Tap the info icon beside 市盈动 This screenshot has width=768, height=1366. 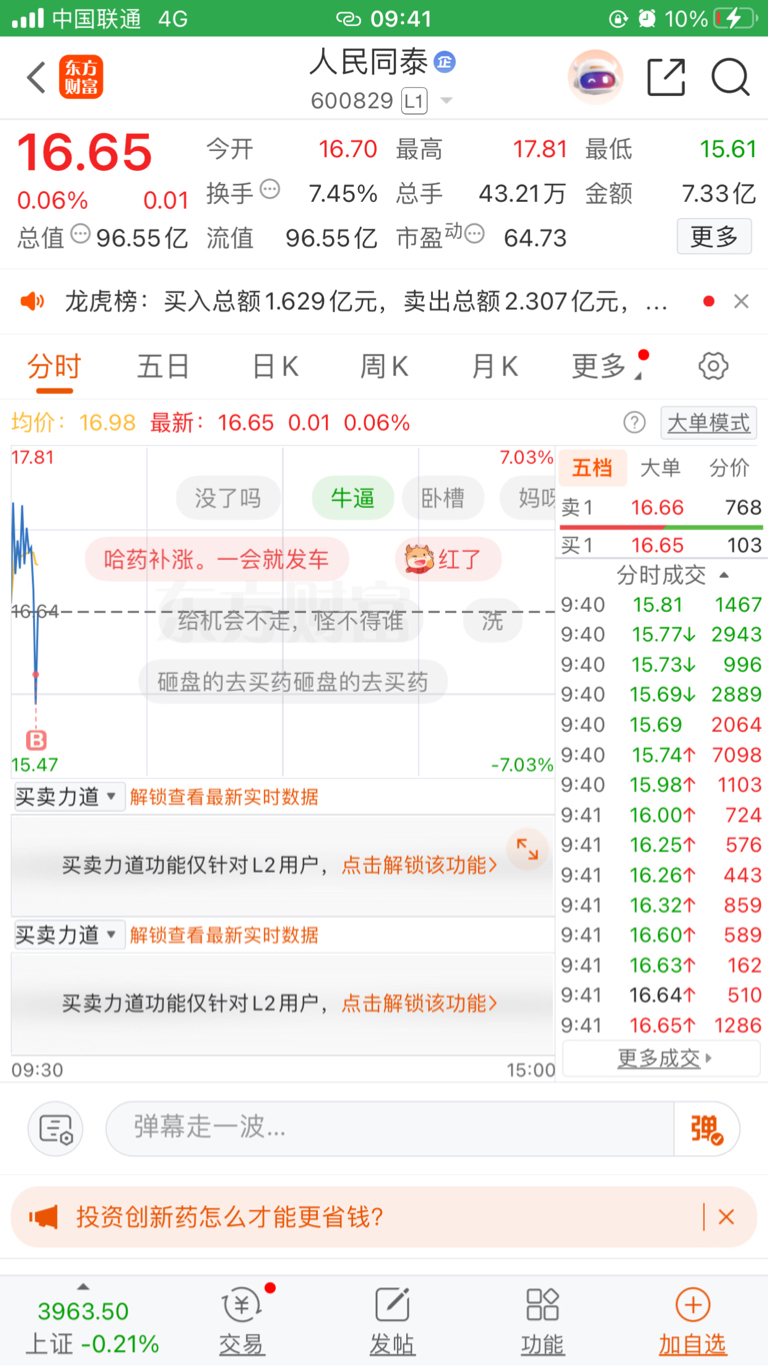point(474,234)
